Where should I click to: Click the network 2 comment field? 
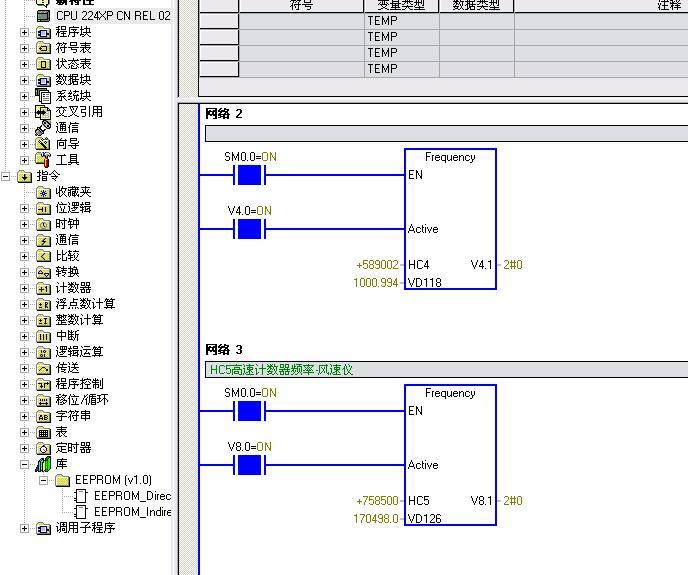[x=446, y=133]
